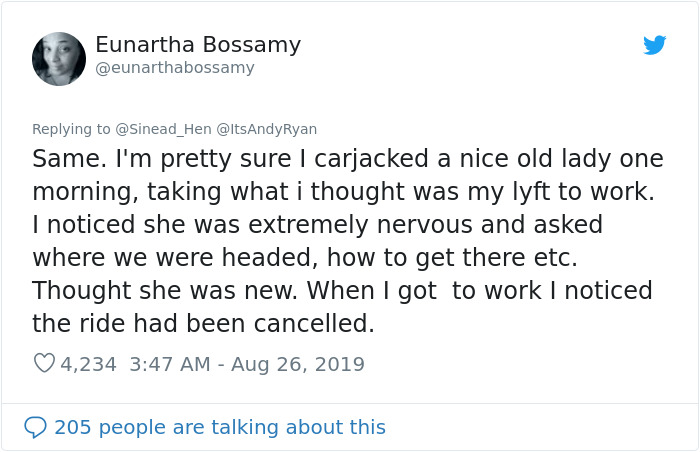This screenshot has width=700, height=452.
Task: Open "205 people are talking about this"
Action: 220,427
